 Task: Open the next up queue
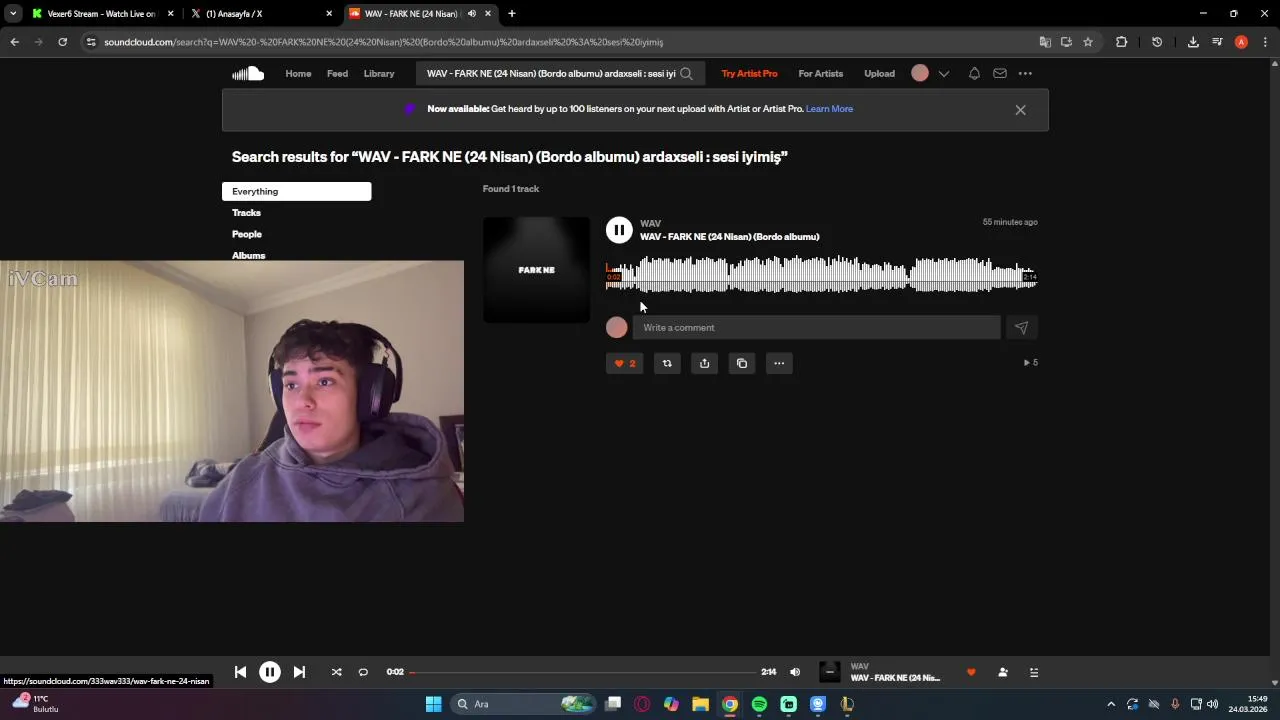point(1034,672)
